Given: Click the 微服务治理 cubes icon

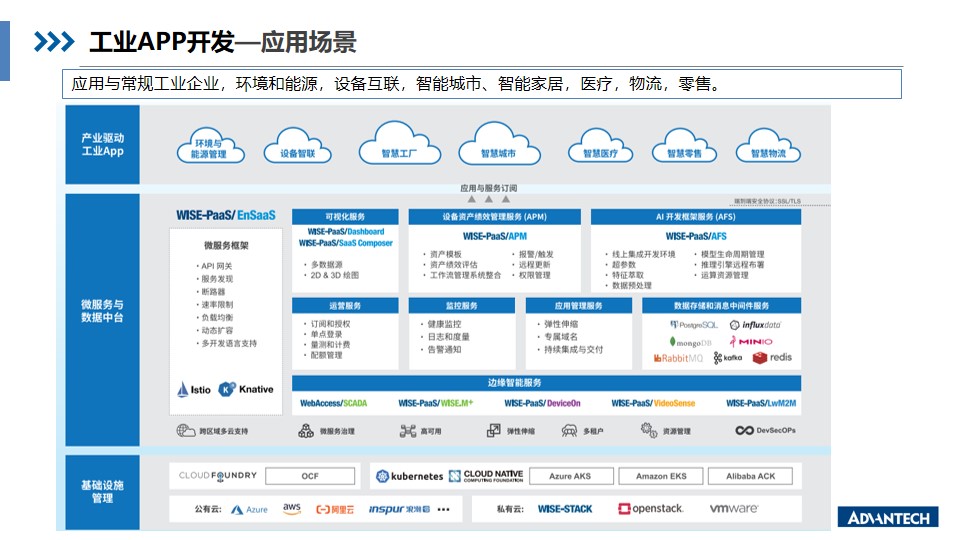Looking at the screenshot, I should click(x=306, y=430).
